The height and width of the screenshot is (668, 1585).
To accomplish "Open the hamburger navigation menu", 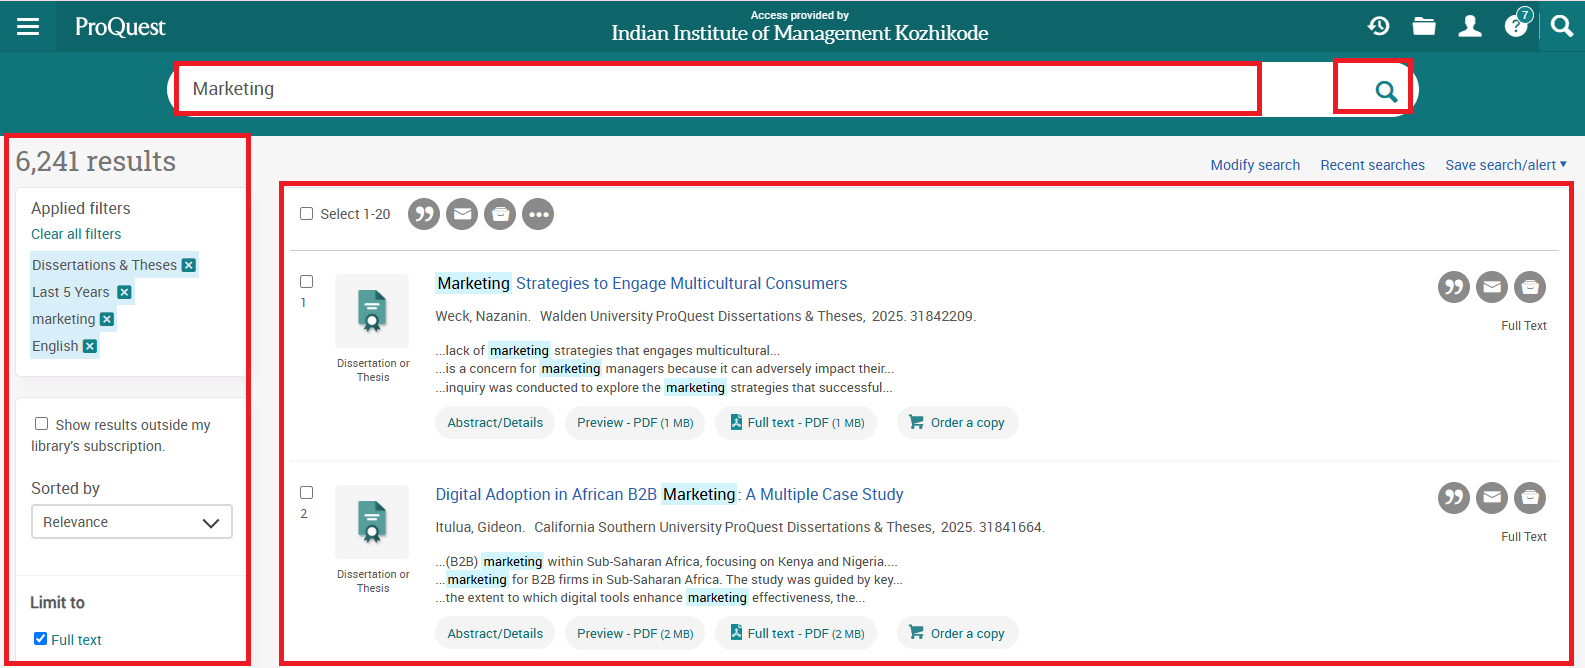I will 28,27.
